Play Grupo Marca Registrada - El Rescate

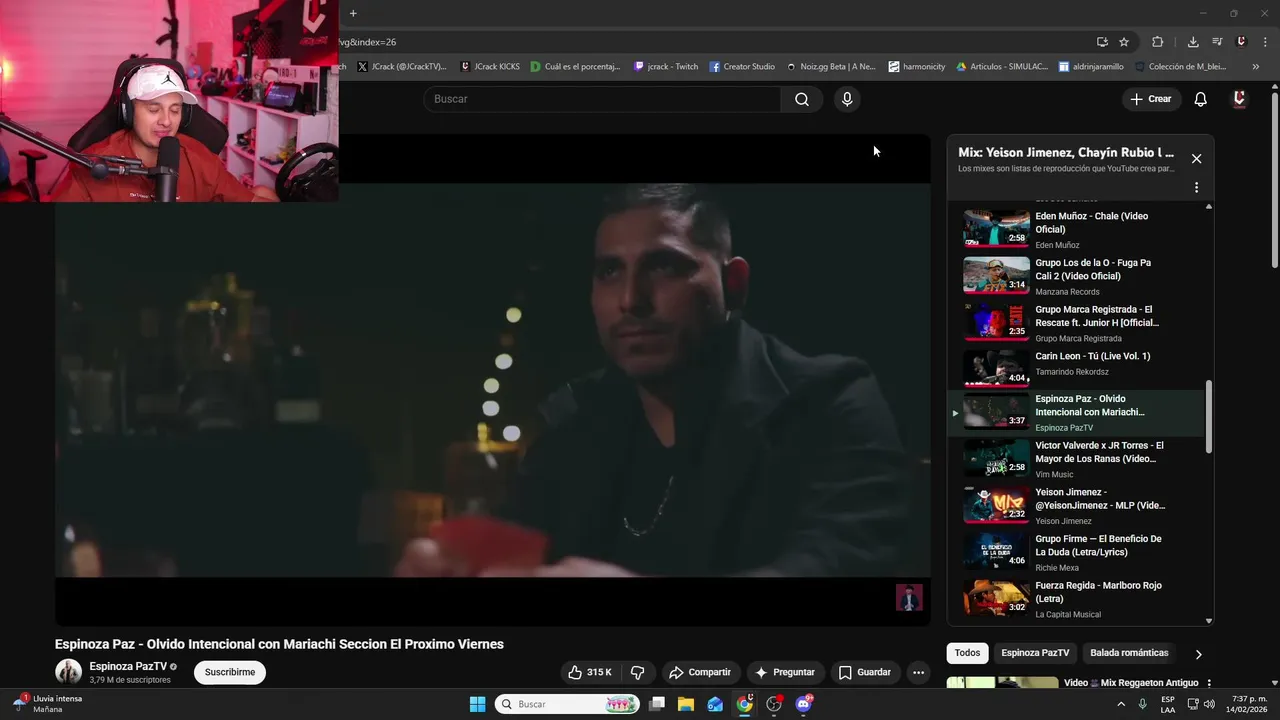pos(1078,323)
